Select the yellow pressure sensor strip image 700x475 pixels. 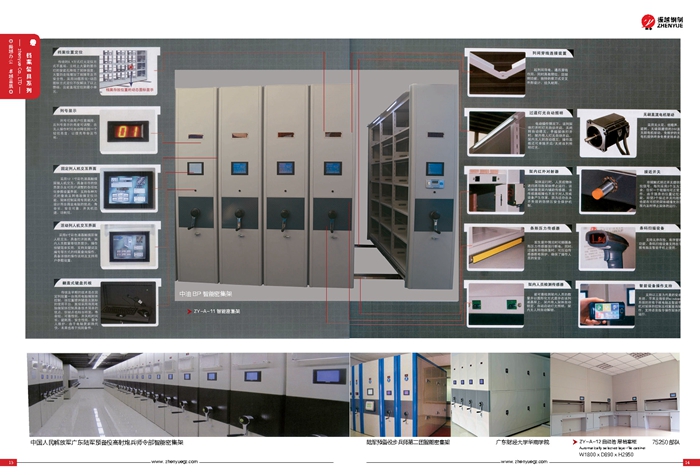[496, 247]
